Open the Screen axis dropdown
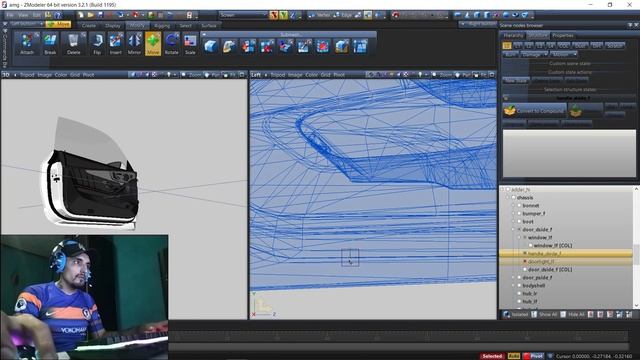 pyautogui.click(x=243, y=15)
